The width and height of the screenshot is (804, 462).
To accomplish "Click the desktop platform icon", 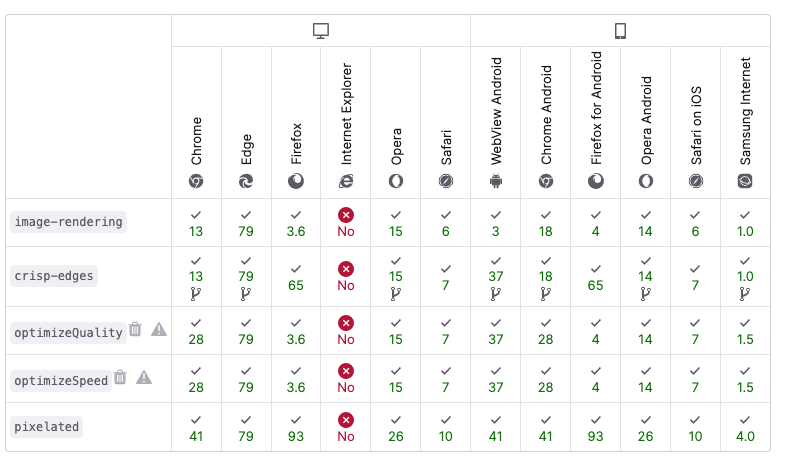I will tap(321, 32).
